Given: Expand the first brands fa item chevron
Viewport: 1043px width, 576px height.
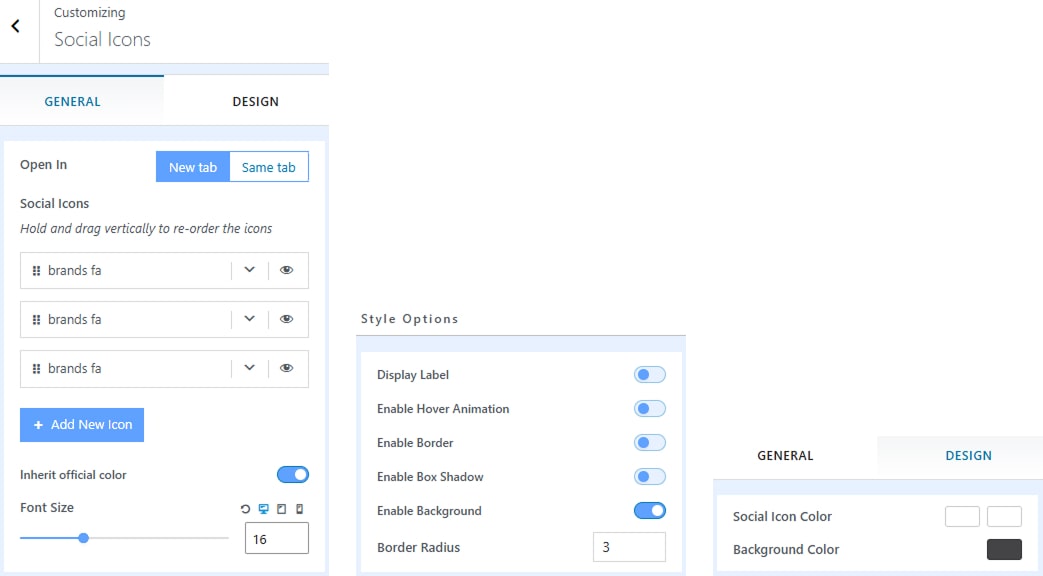Looking at the screenshot, I should click(x=250, y=270).
